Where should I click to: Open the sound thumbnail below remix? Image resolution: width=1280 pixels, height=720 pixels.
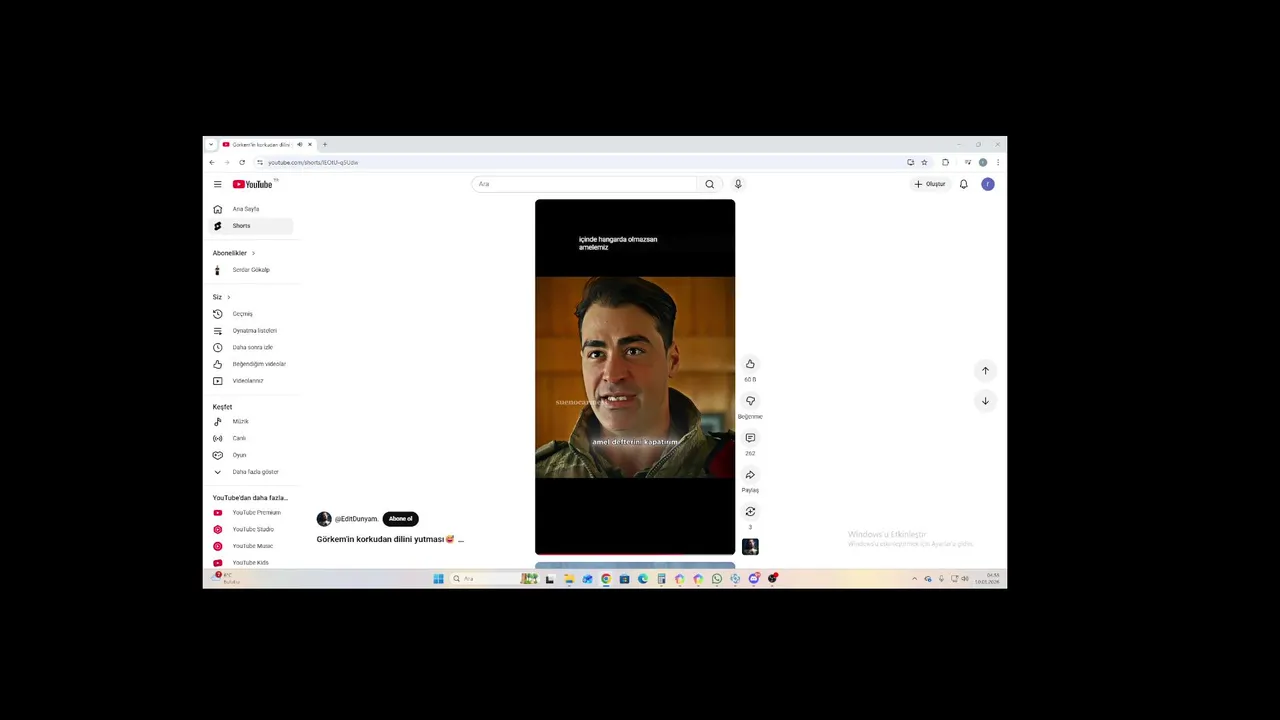coord(750,546)
